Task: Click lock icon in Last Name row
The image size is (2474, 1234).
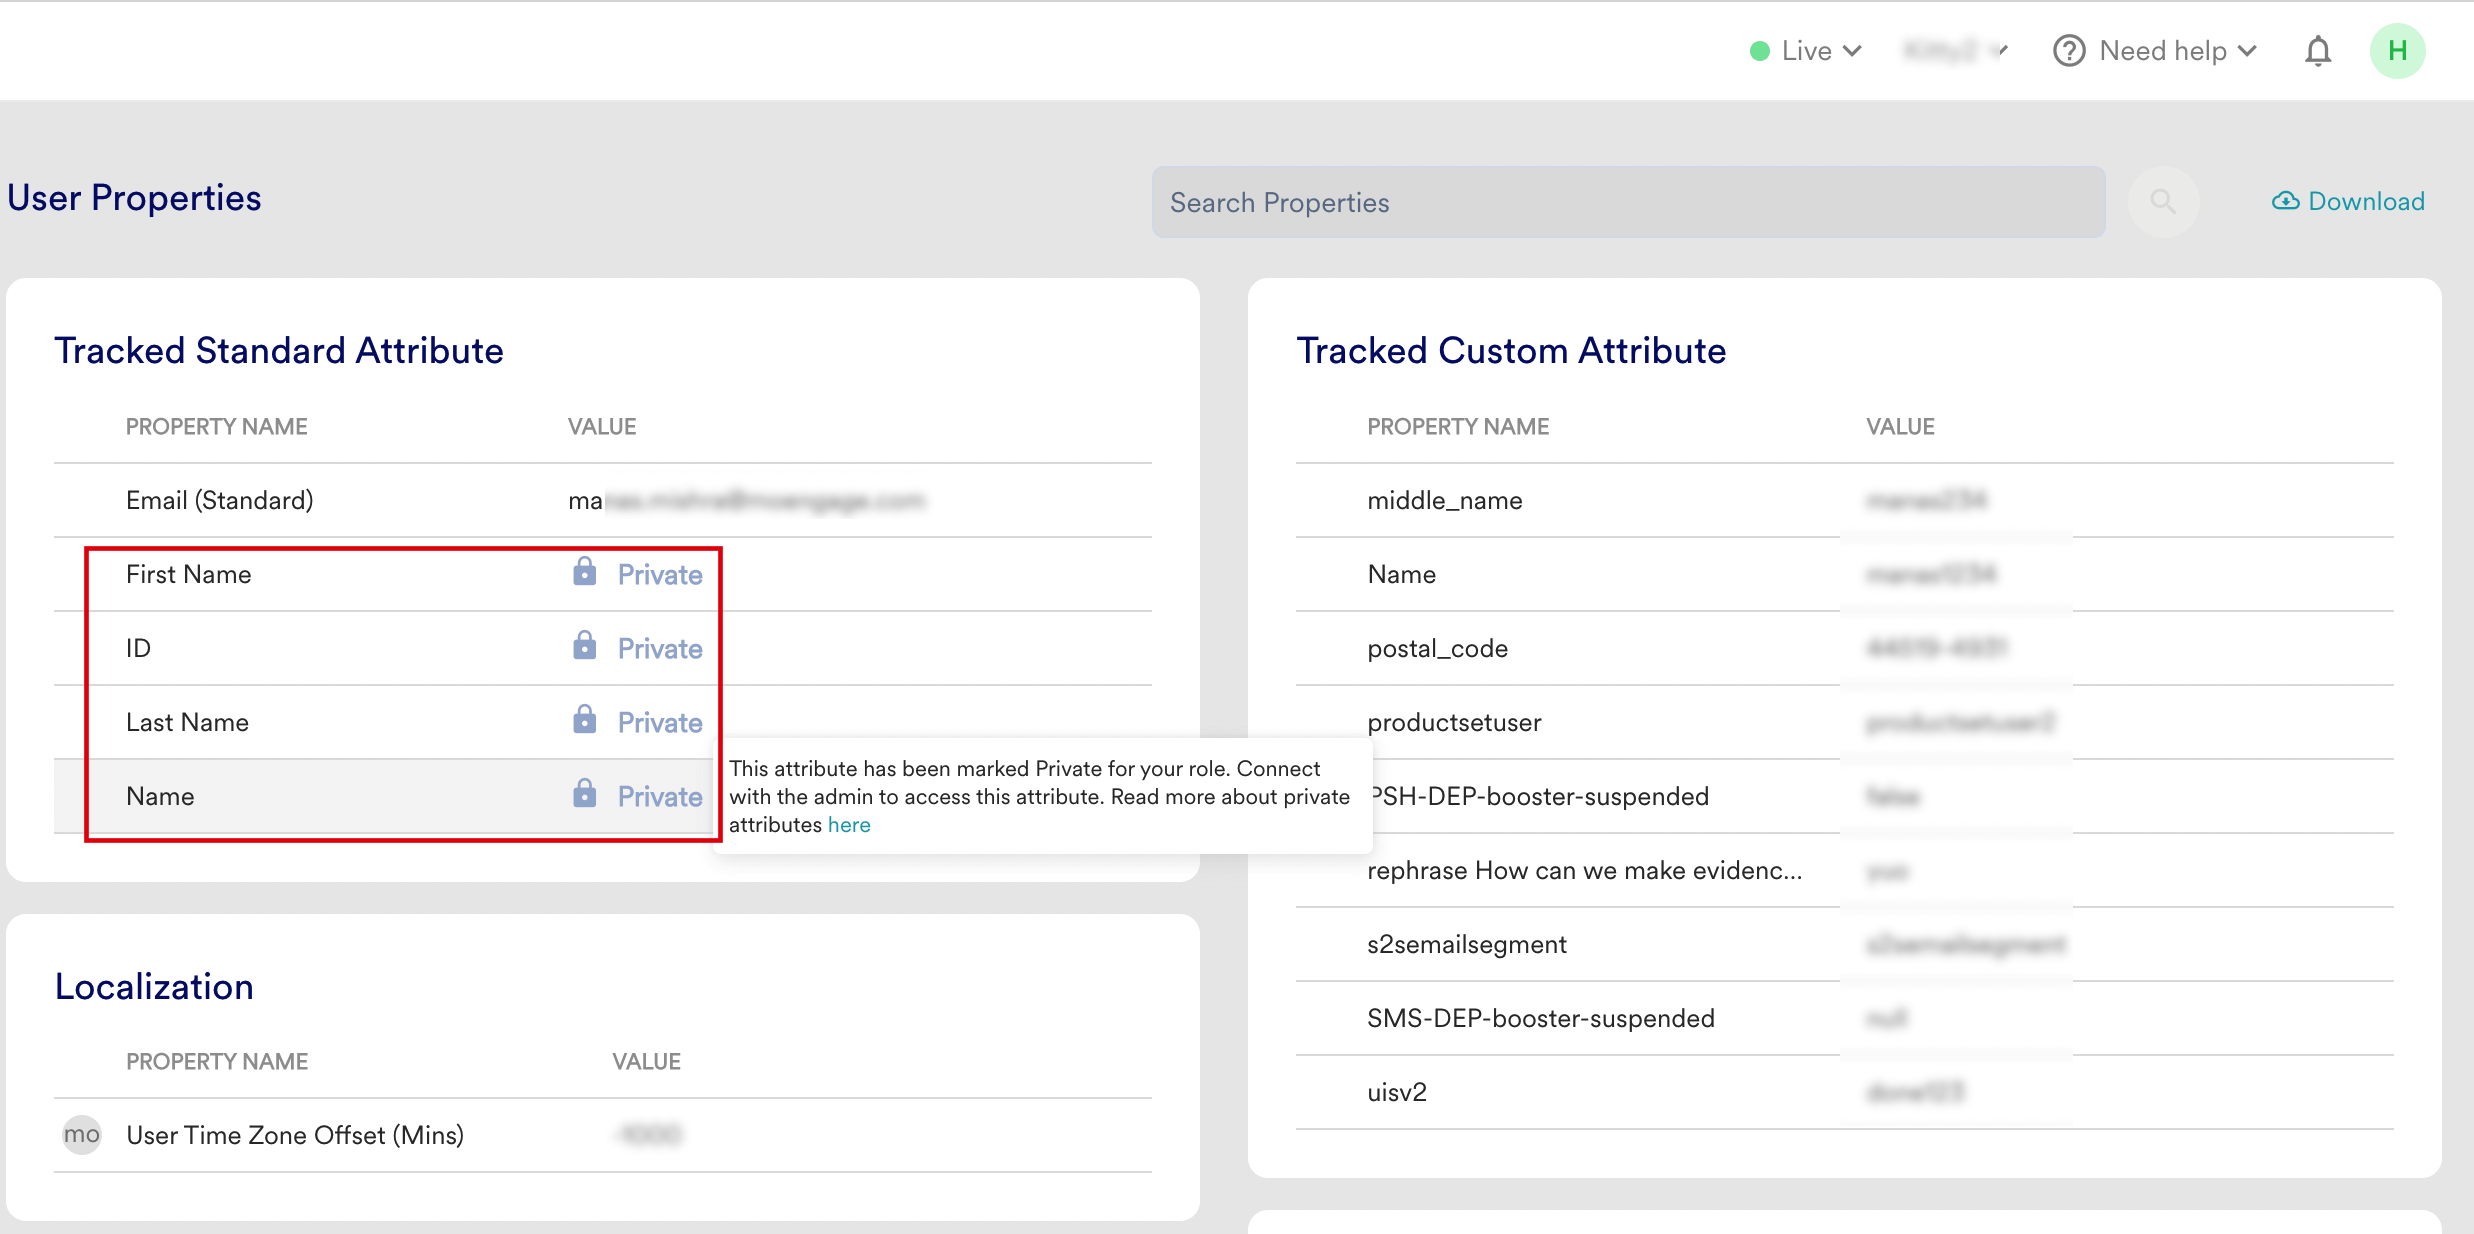Action: tap(585, 720)
